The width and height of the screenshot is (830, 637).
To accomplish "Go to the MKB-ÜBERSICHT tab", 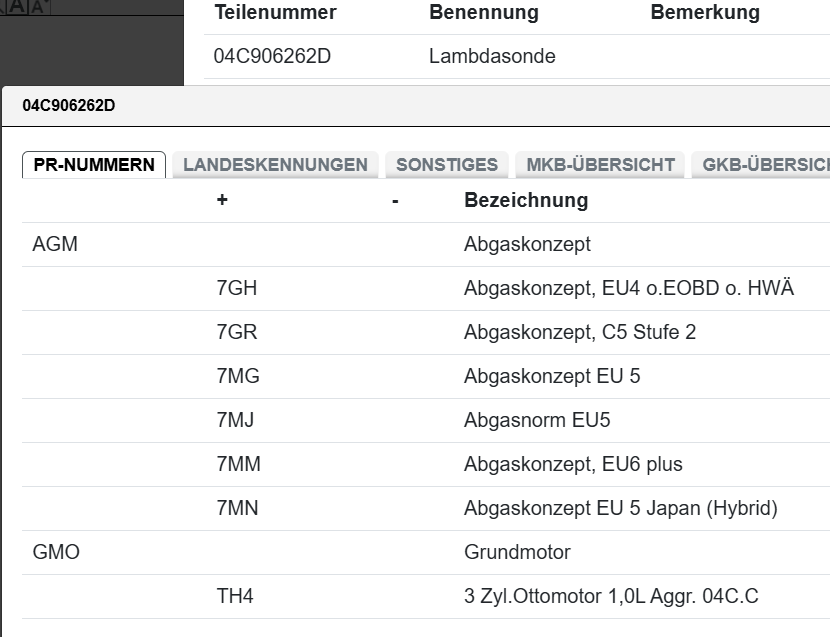I will [600, 165].
